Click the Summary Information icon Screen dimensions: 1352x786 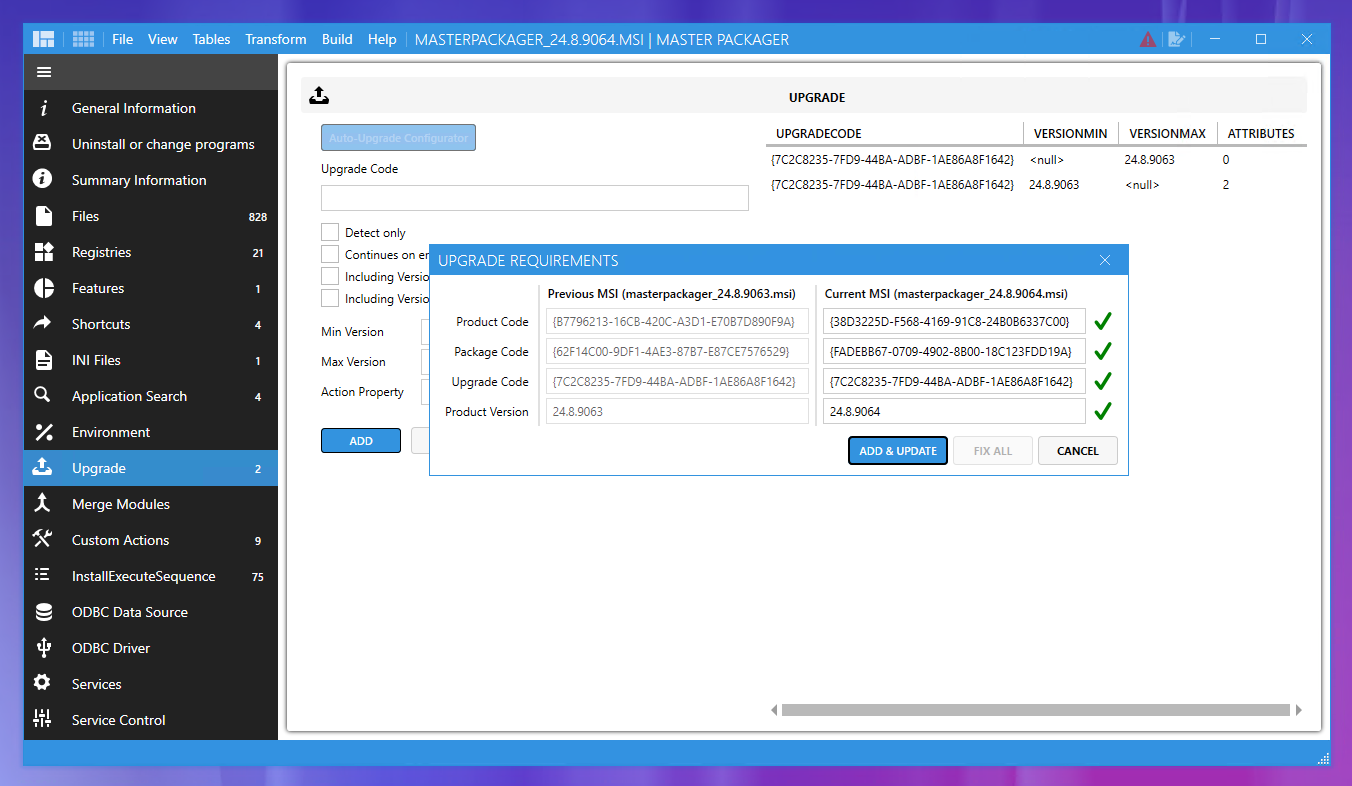43,180
